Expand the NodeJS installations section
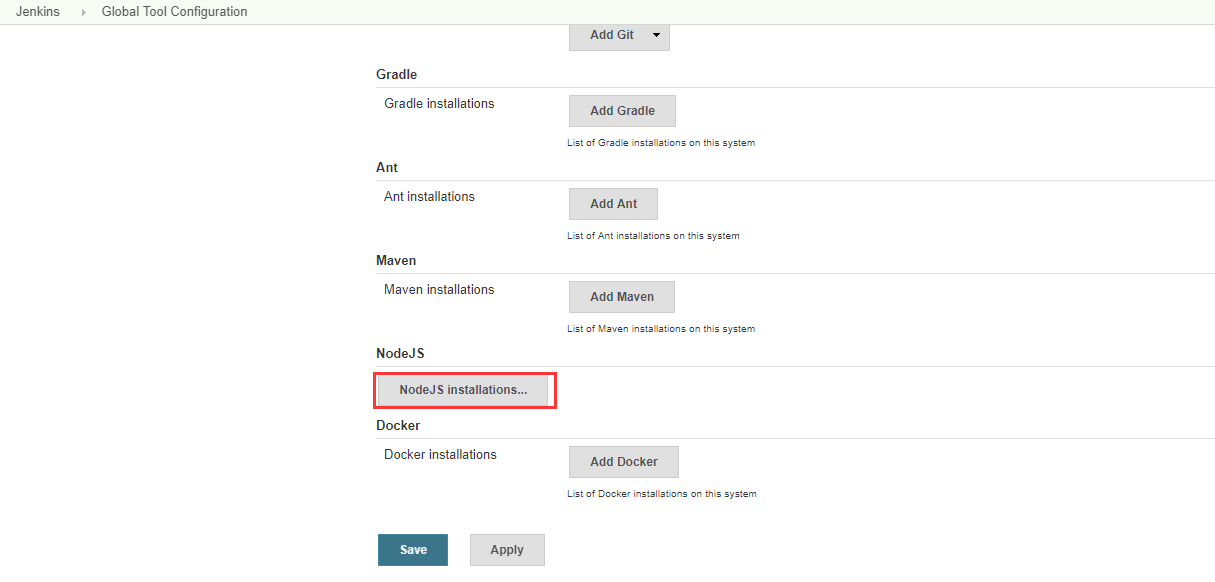Screen dimensions: 1215x582 coord(463,390)
